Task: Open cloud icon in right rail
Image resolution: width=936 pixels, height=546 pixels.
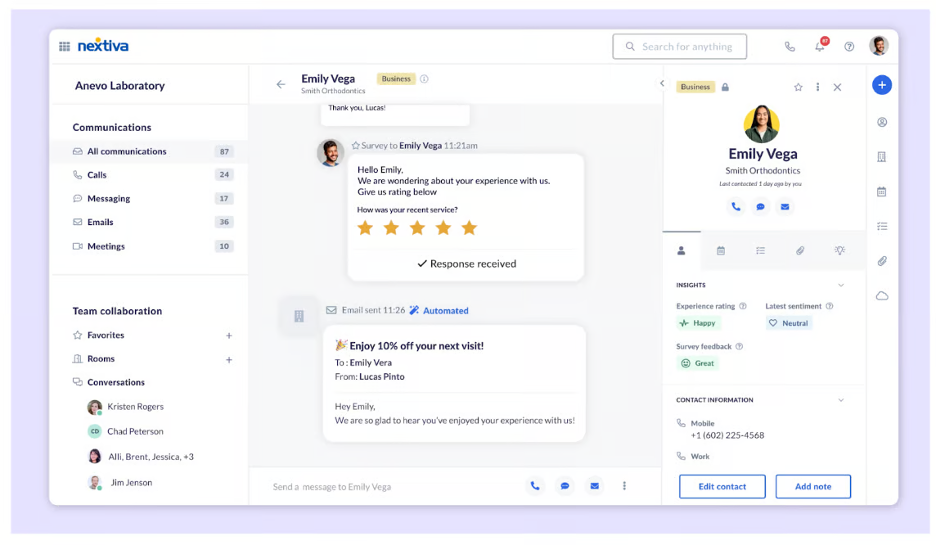Action: (882, 296)
